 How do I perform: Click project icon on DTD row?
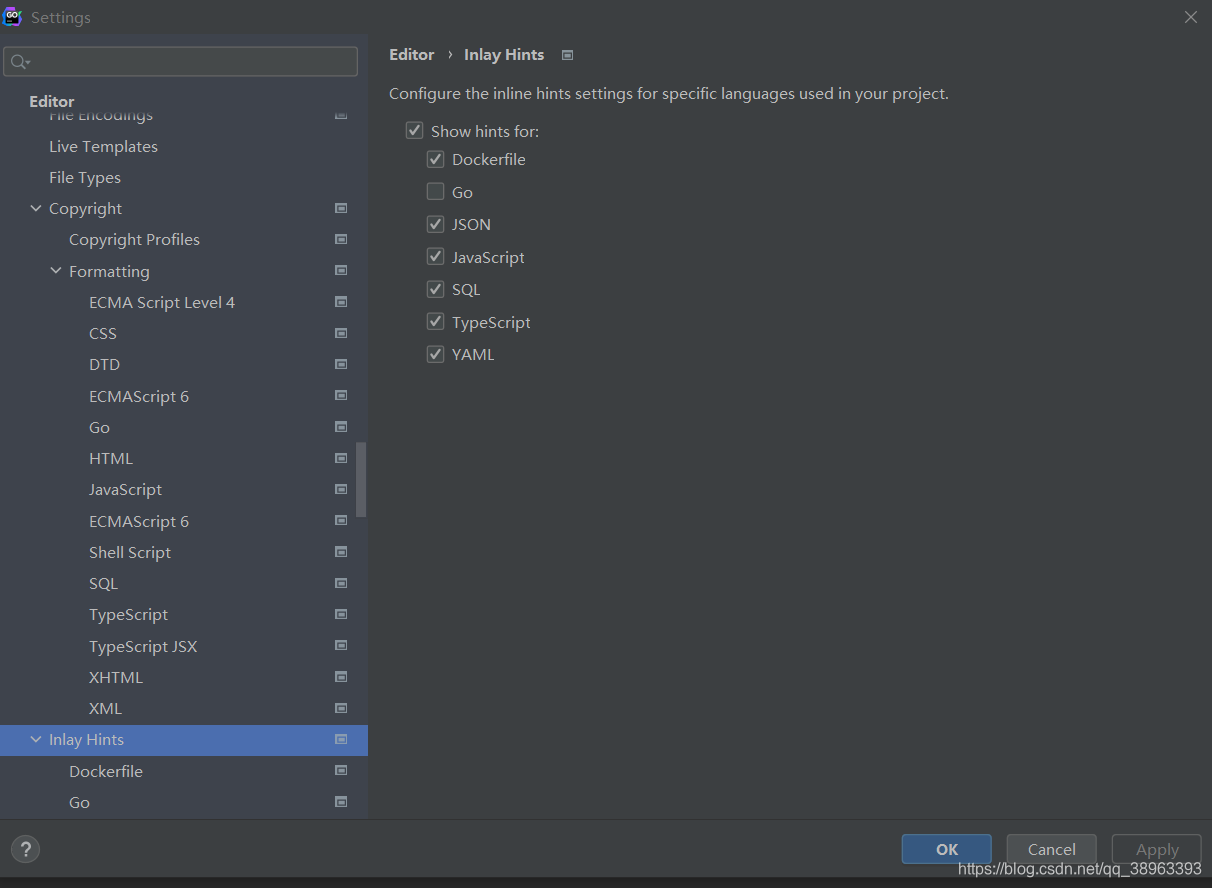tap(341, 364)
